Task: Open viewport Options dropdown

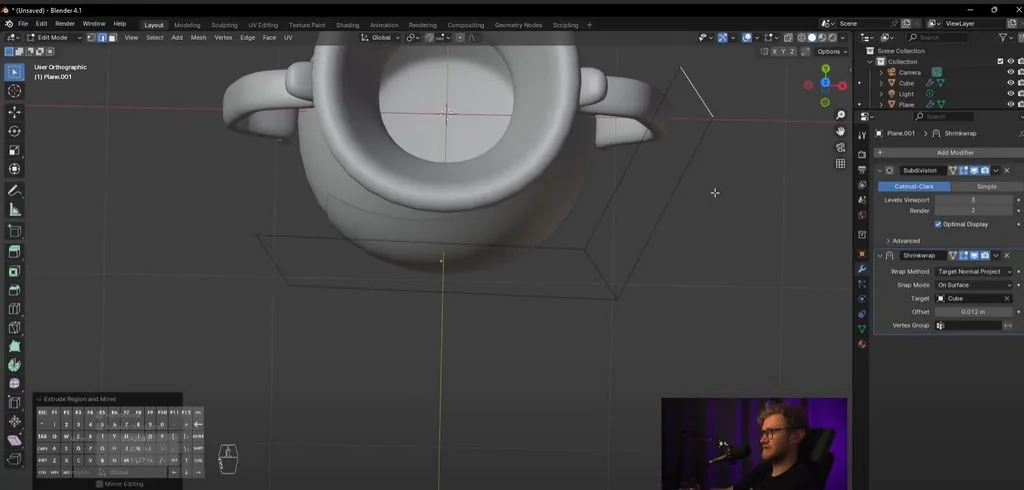Action: (831, 52)
